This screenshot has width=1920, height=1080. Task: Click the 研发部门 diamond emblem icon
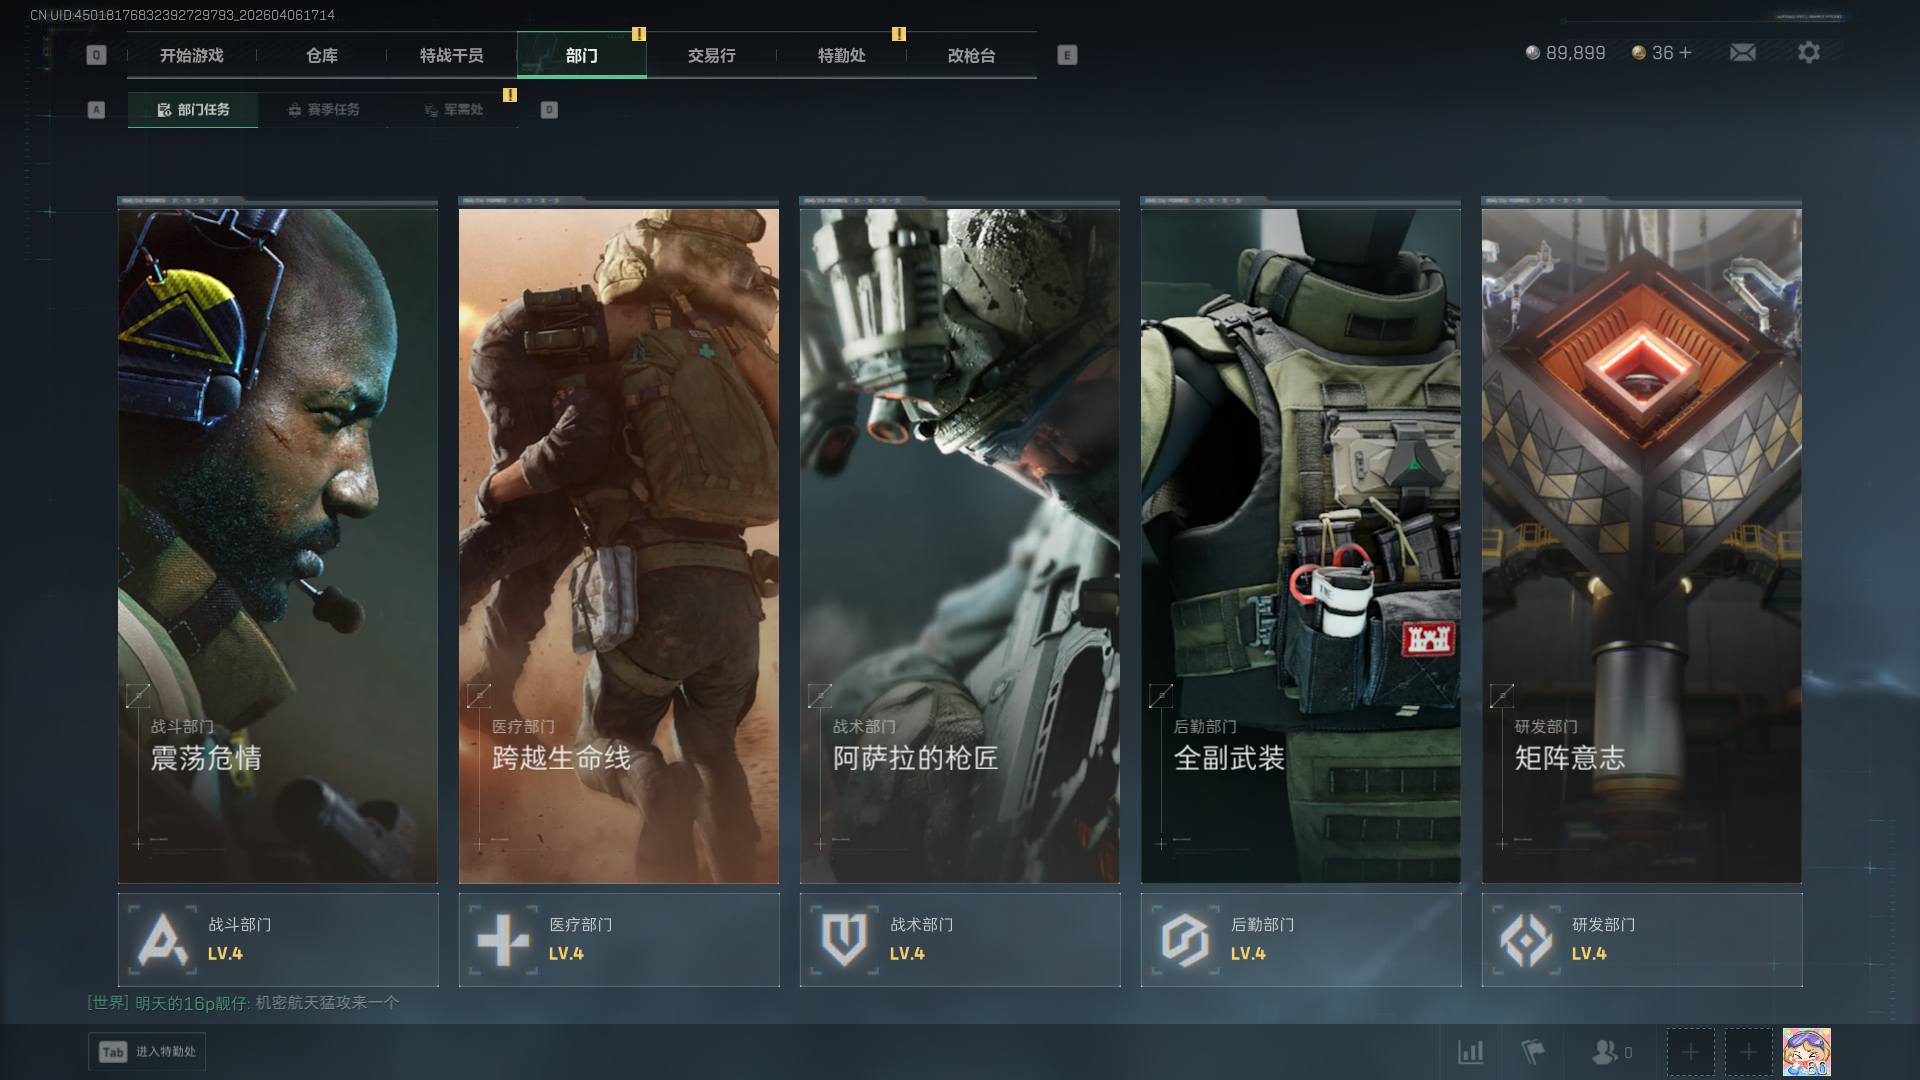tap(1526, 940)
